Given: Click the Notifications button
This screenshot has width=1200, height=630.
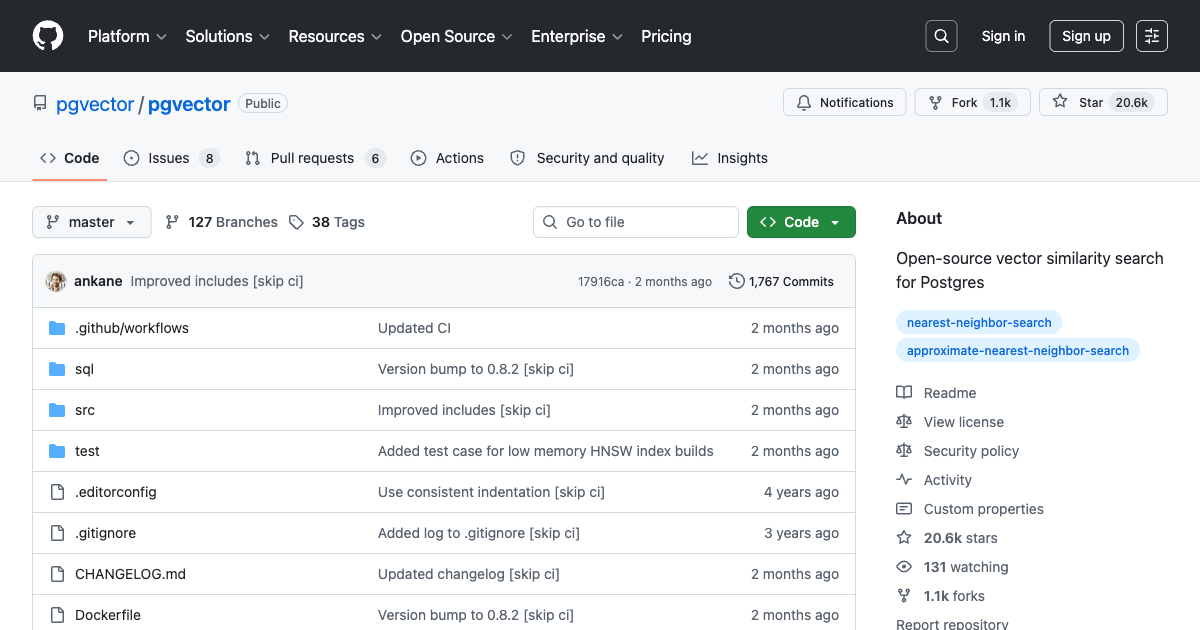Looking at the screenshot, I should 845,103.
